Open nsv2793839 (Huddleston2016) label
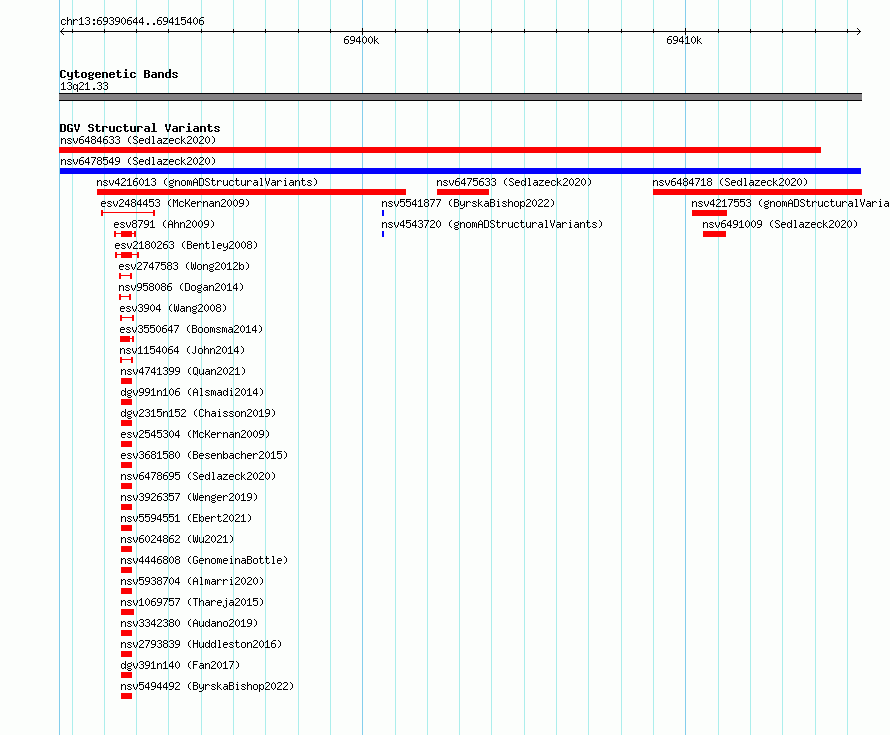This screenshot has width=890, height=735. [x=201, y=644]
